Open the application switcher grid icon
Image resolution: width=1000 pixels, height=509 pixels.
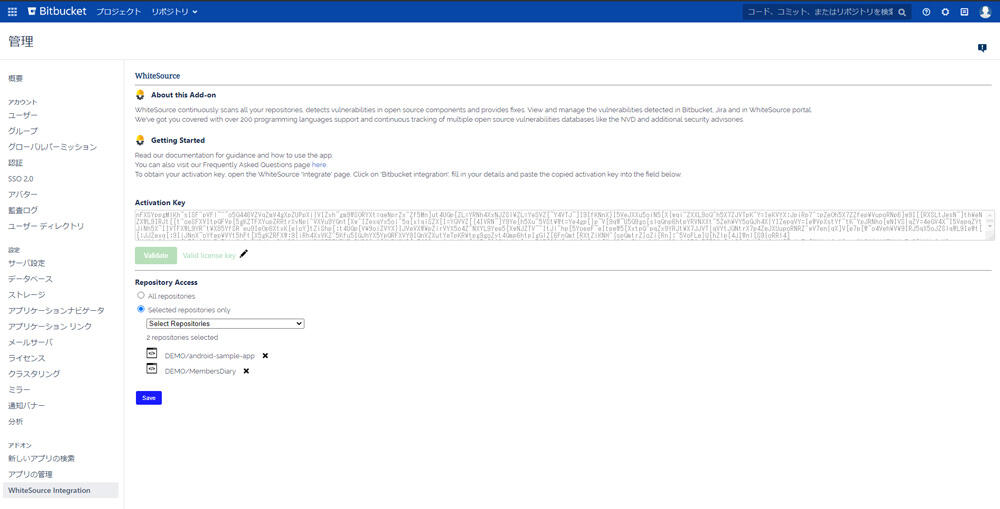point(12,11)
